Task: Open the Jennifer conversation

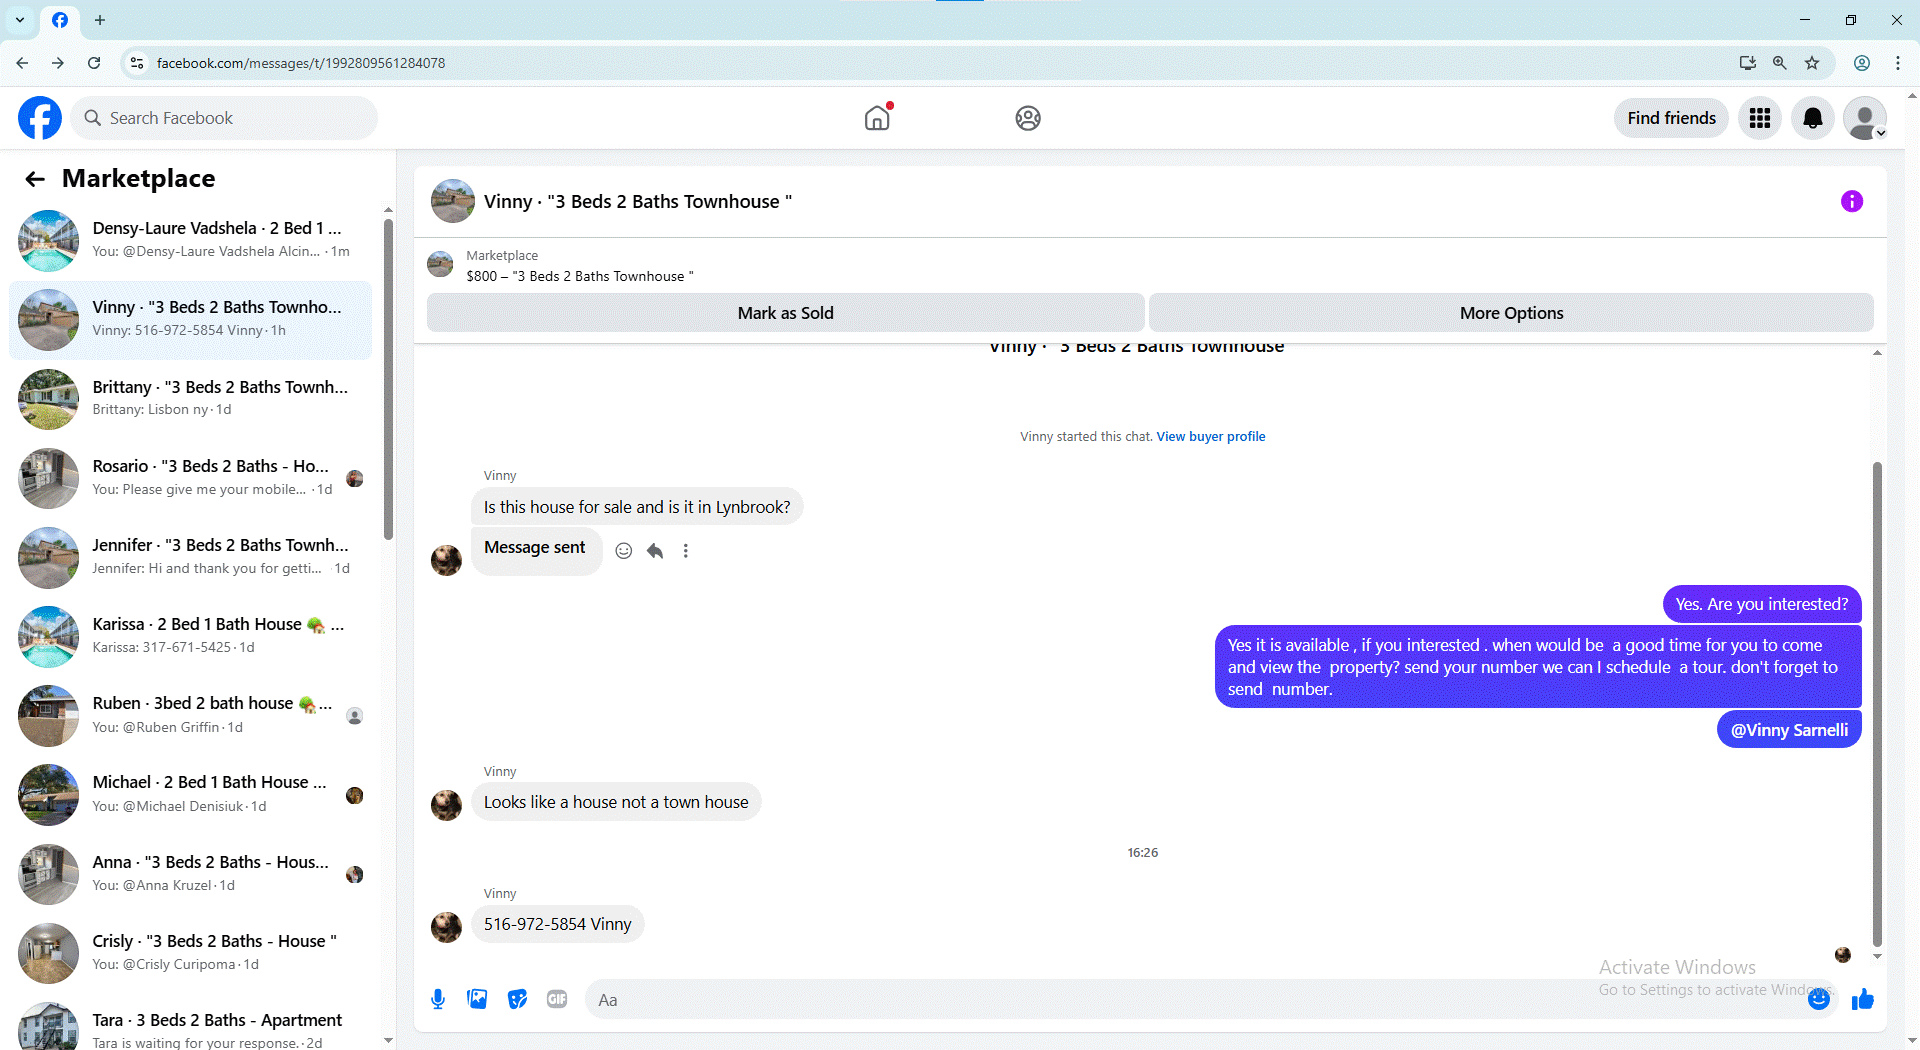Action: (190, 557)
